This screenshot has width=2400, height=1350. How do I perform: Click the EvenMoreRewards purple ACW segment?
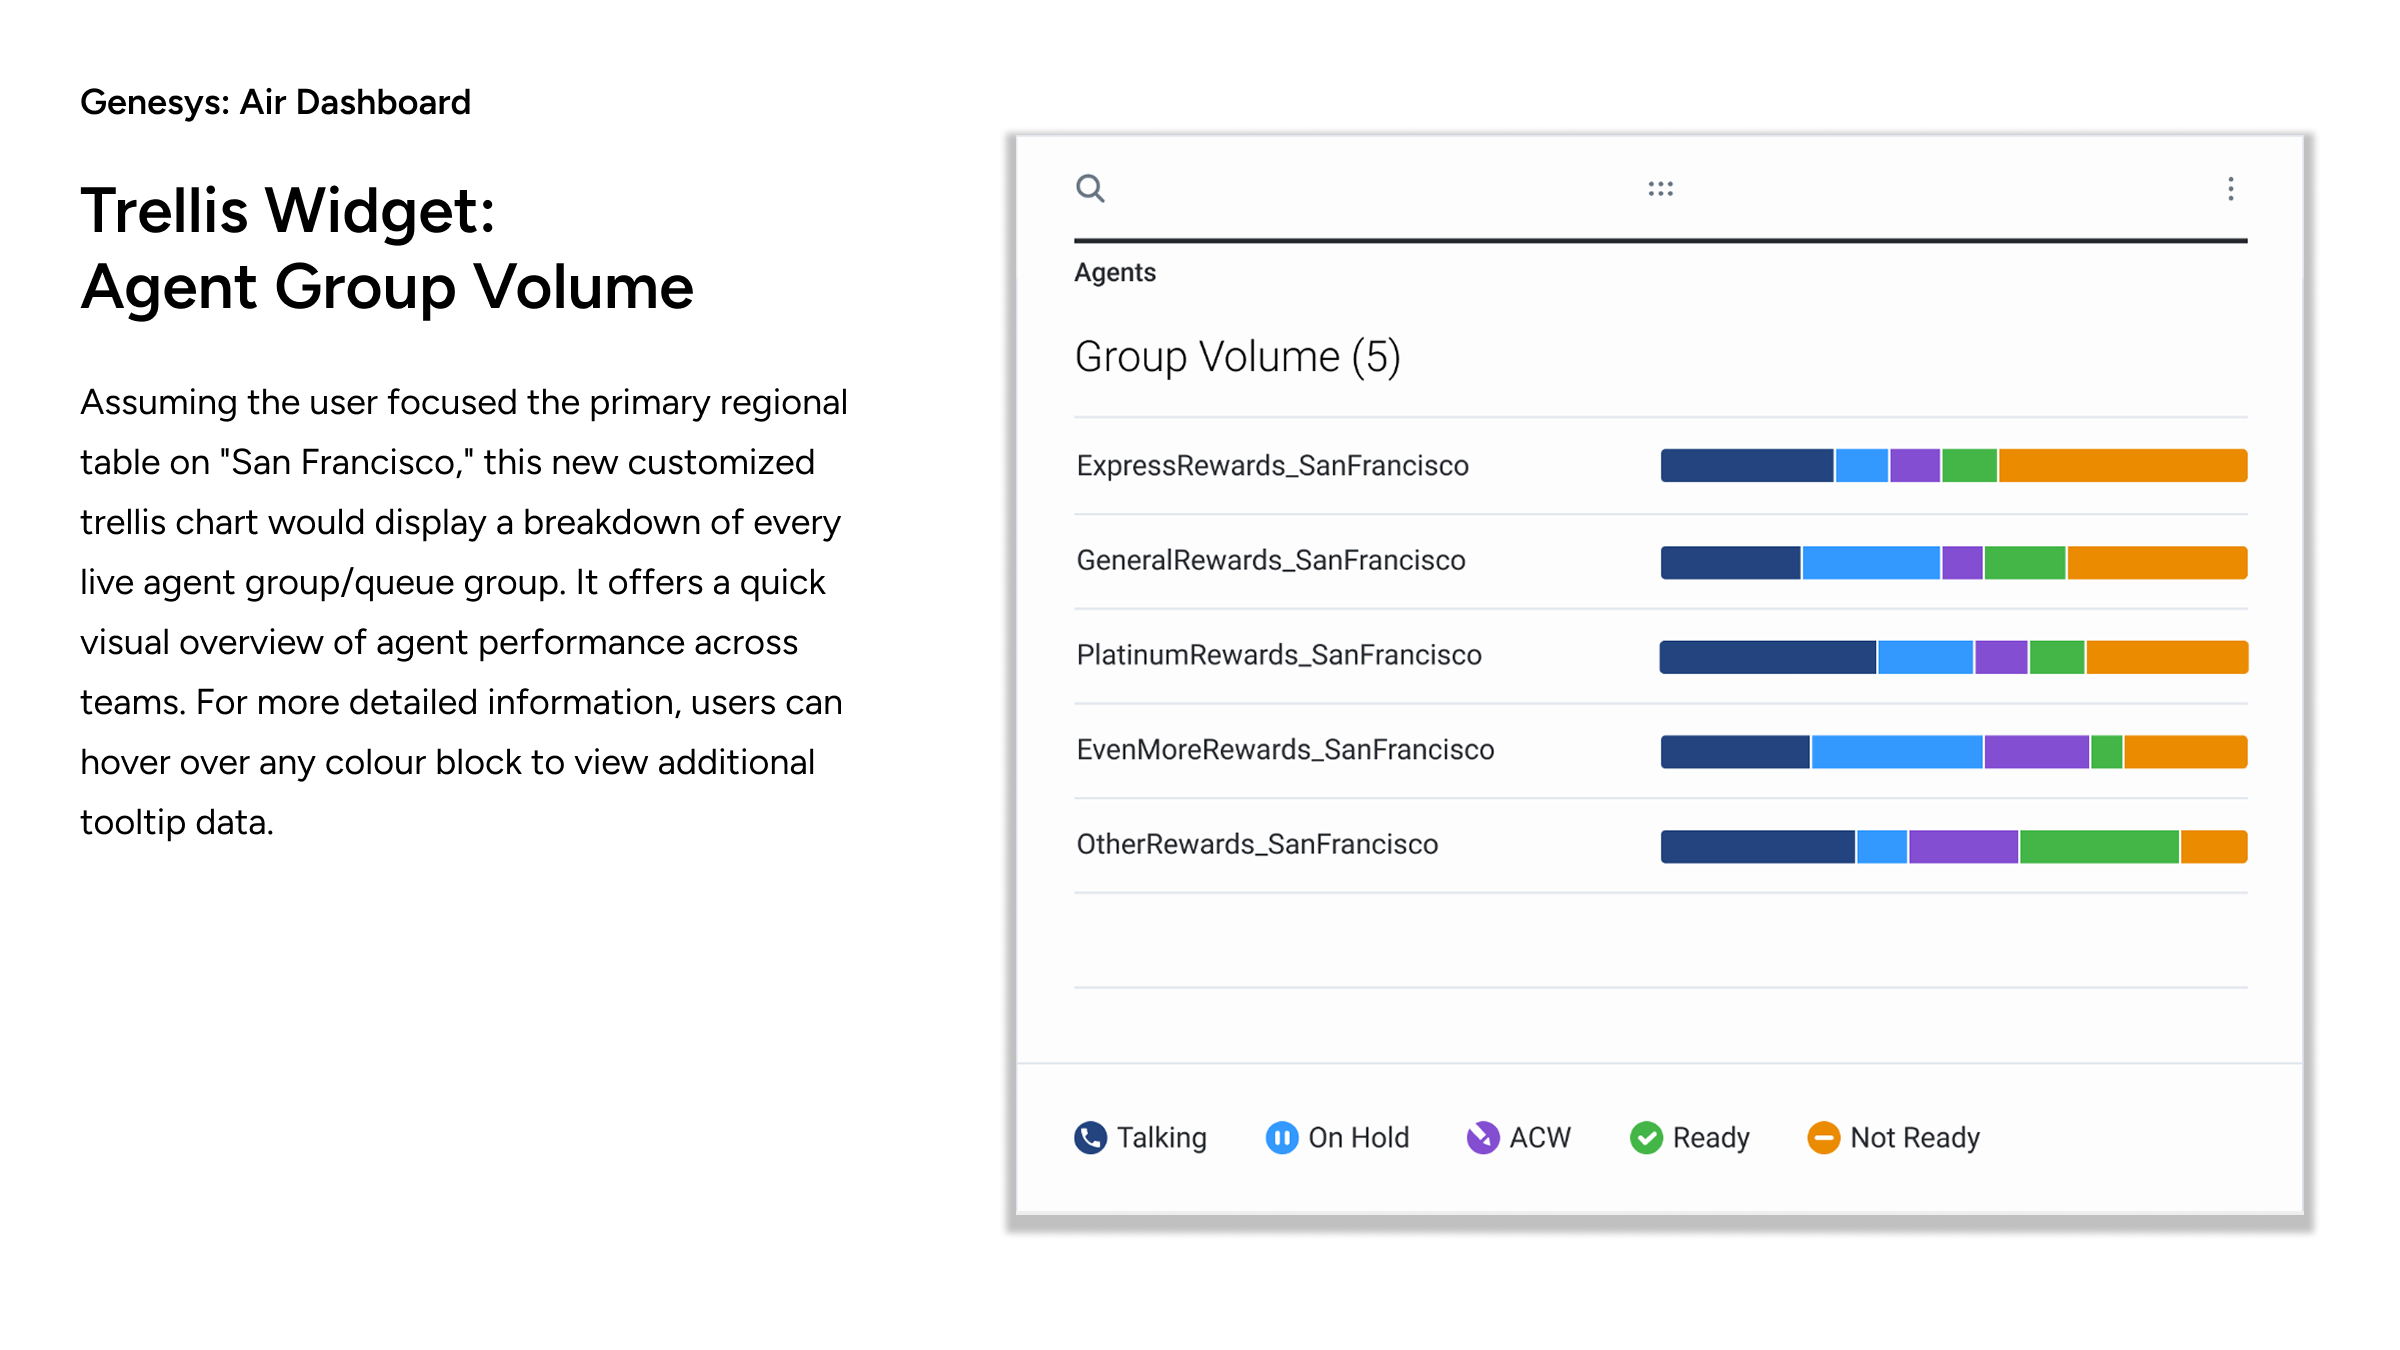click(2036, 752)
